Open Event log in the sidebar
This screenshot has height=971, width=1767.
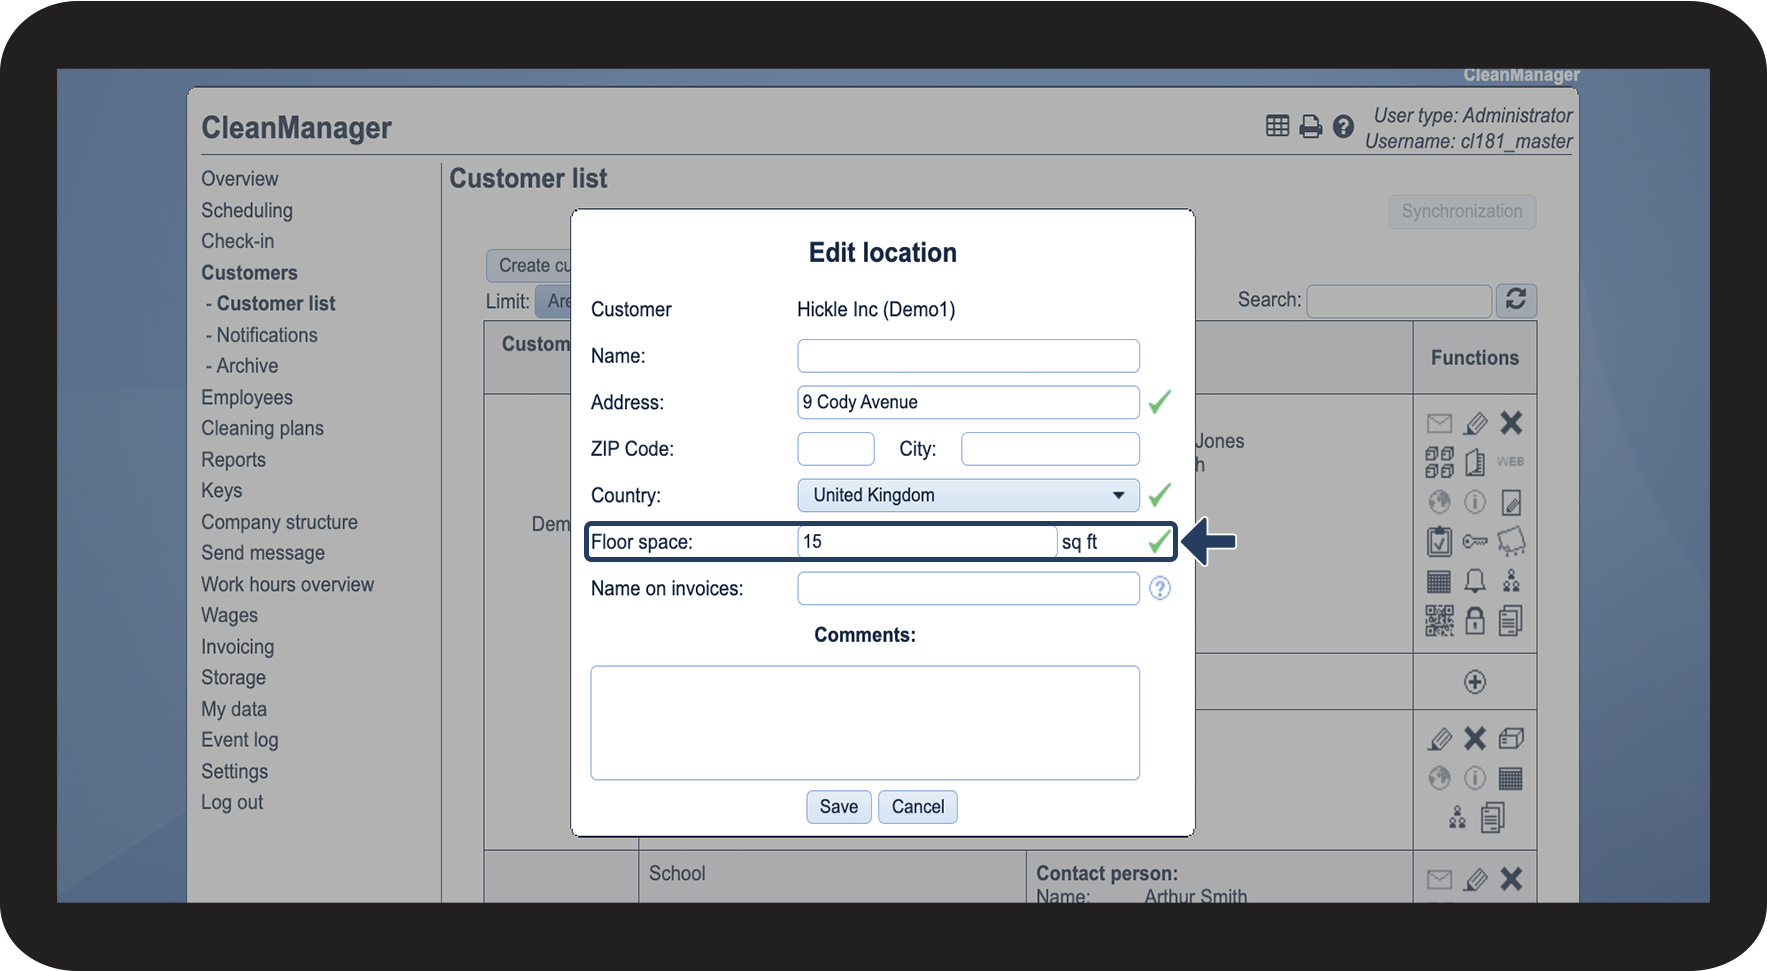240,740
